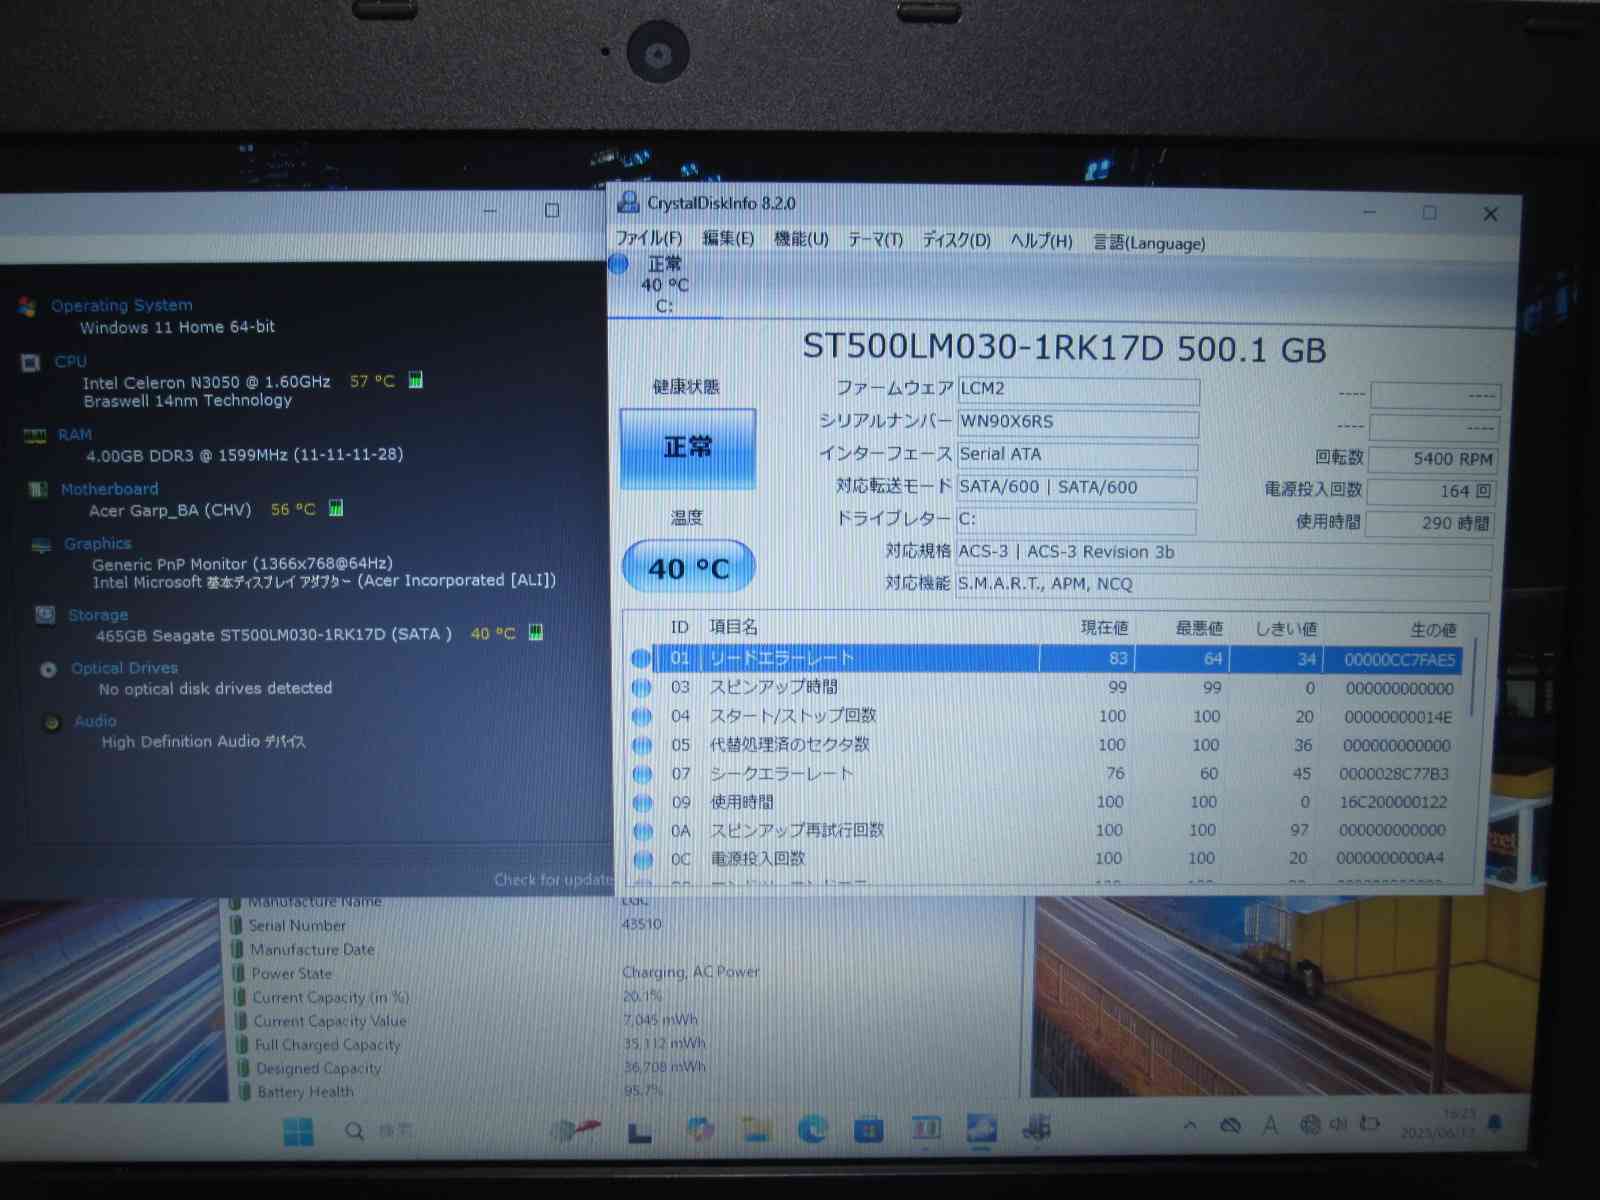Click the Storage temperature graph icon
The width and height of the screenshot is (1600, 1200).
coord(536,632)
